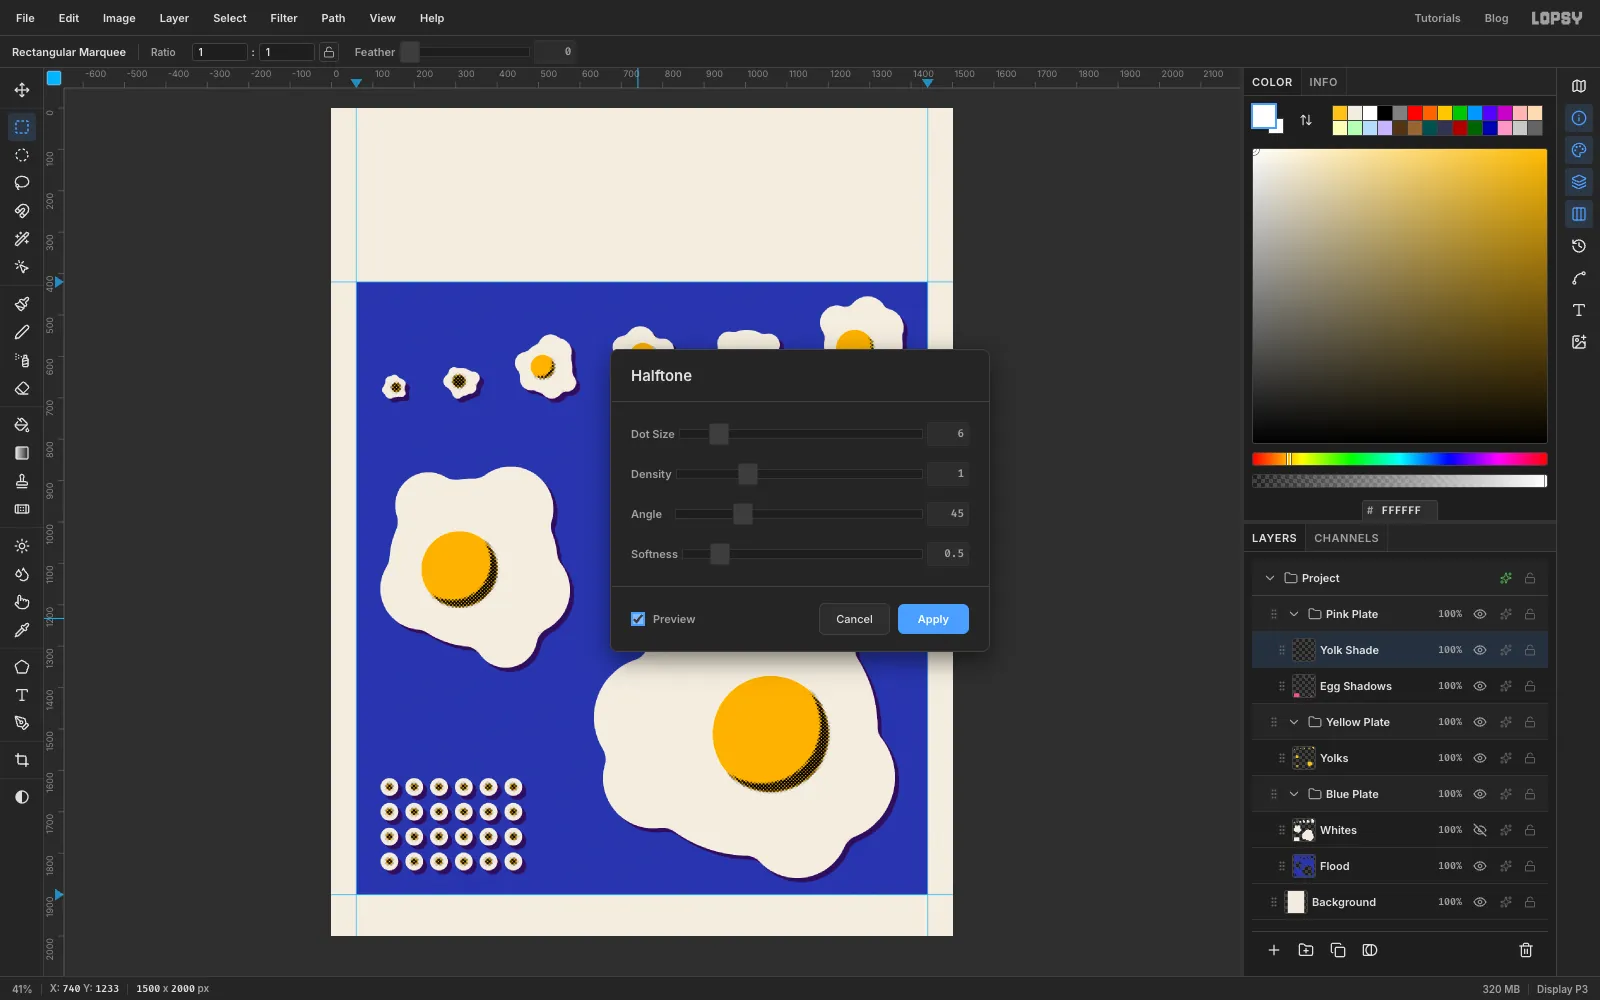Select the Crop tool
Screen dimensions: 1600x1000
(22, 760)
